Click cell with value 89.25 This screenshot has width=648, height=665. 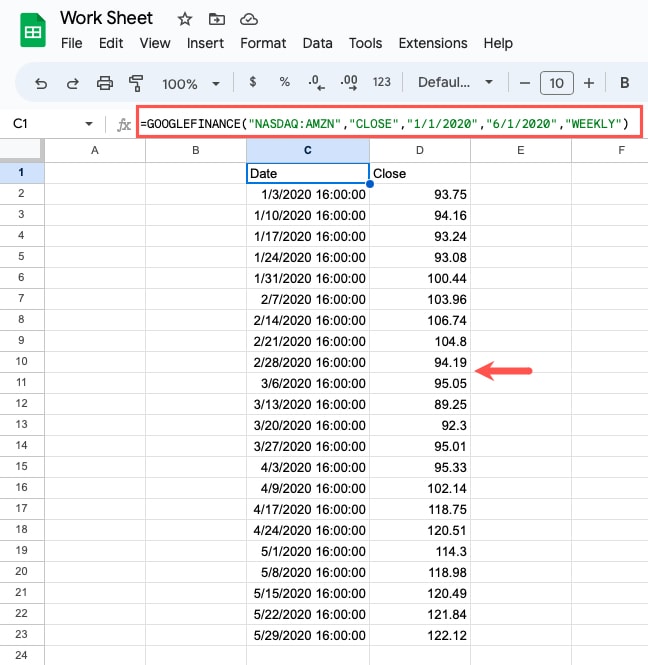tap(420, 405)
